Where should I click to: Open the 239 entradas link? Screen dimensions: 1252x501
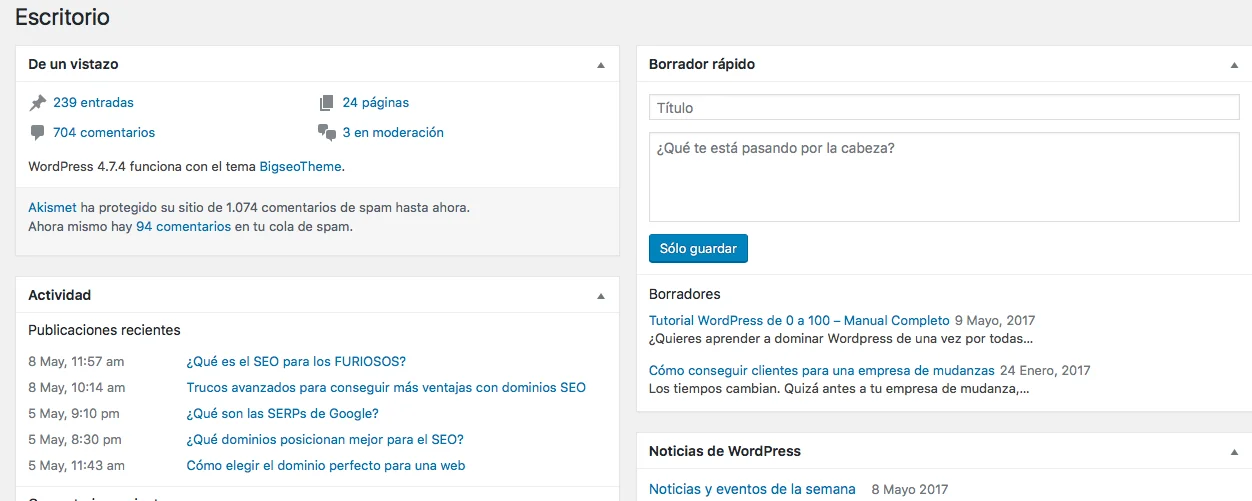(x=93, y=102)
